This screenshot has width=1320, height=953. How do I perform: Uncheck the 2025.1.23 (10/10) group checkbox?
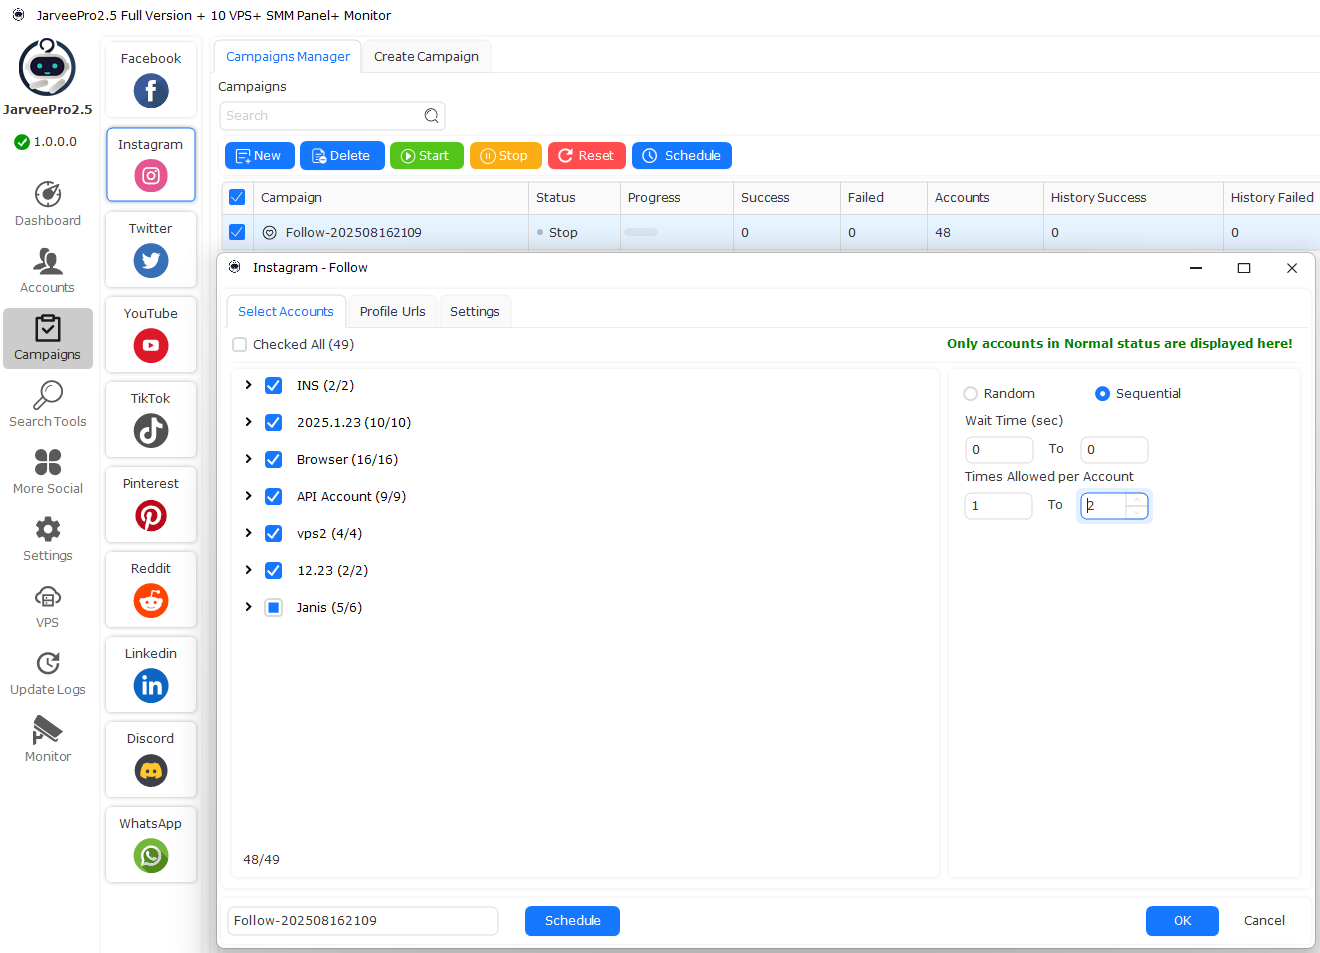273,423
